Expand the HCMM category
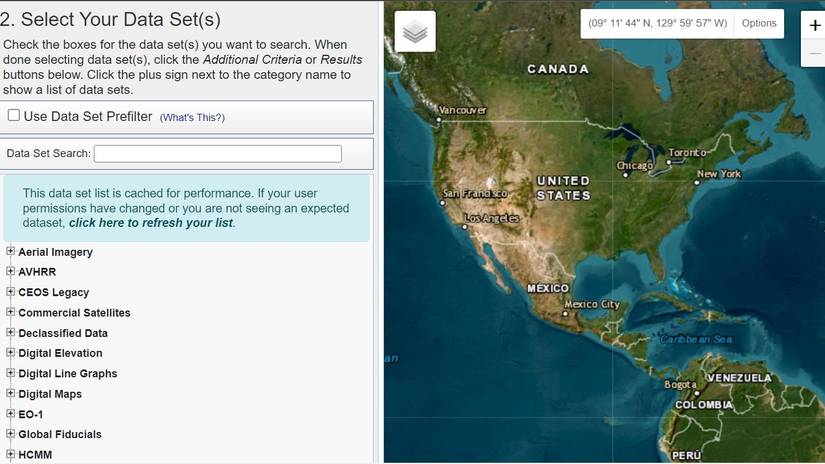The image size is (825, 464). pyautogui.click(x=10, y=453)
